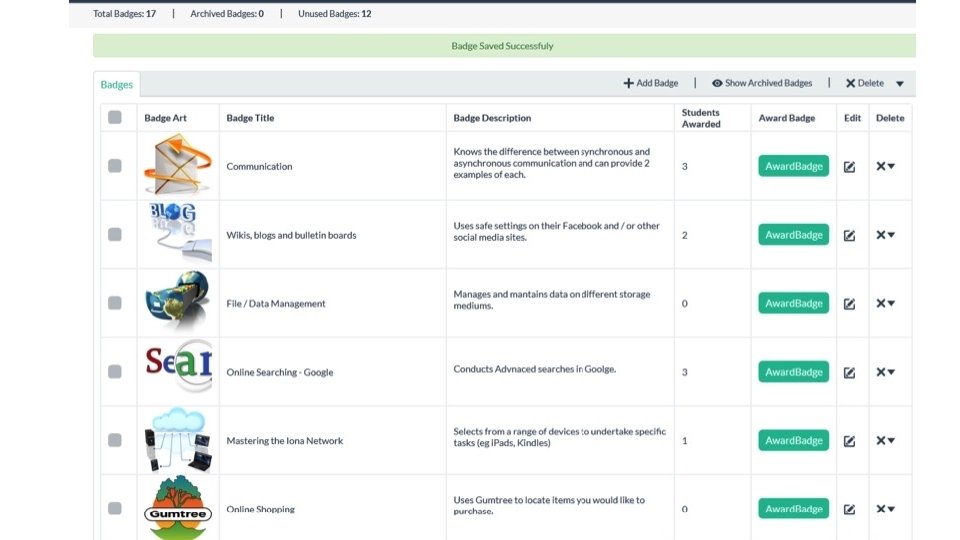Award the Mastering the Iona Network badge
This screenshot has width=960, height=540.
(x=793, y=440)
